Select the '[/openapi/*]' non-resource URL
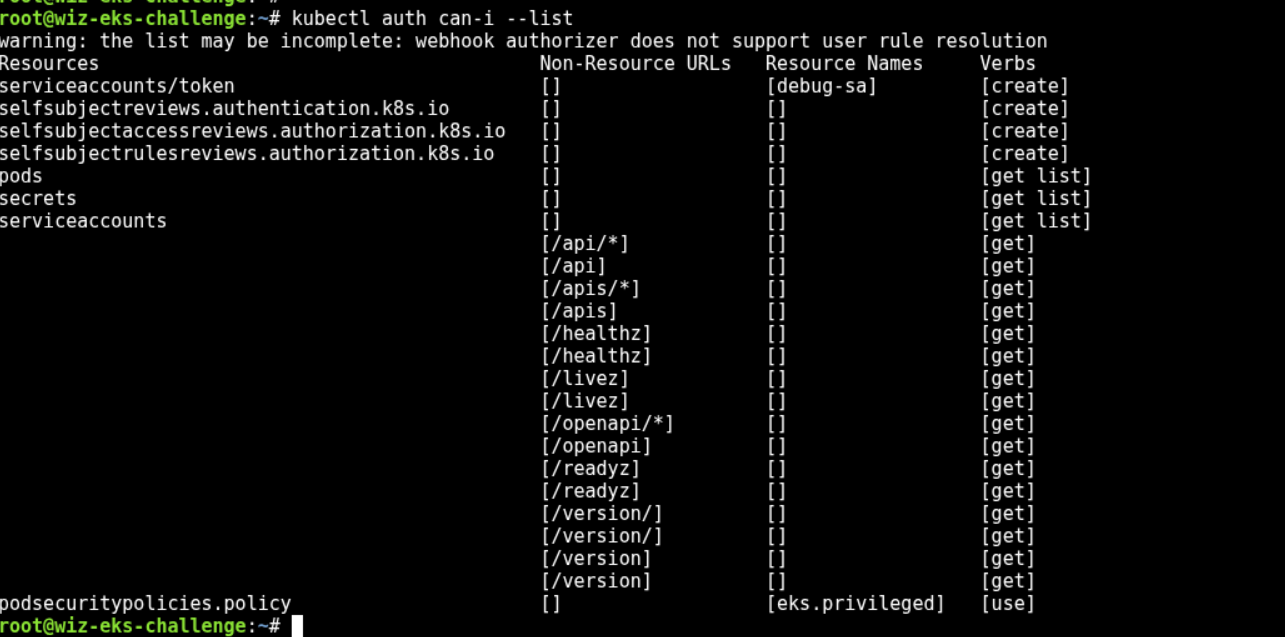1285x637 pixels. [x=607, y=423]
